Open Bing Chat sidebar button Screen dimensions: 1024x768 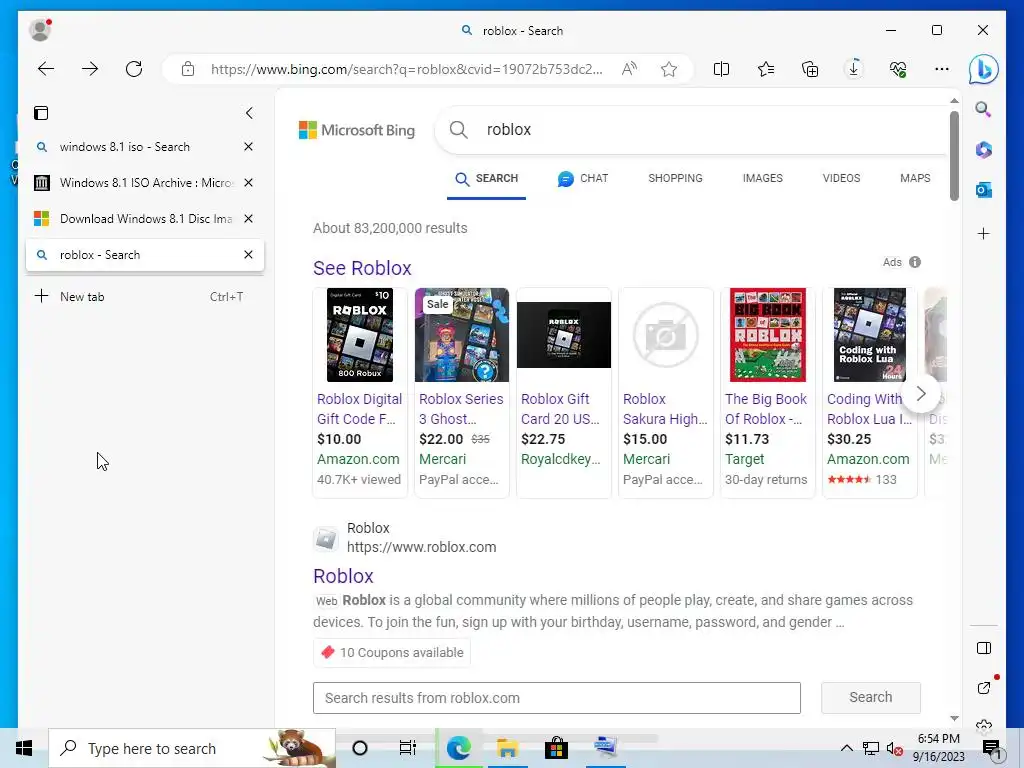984,69
